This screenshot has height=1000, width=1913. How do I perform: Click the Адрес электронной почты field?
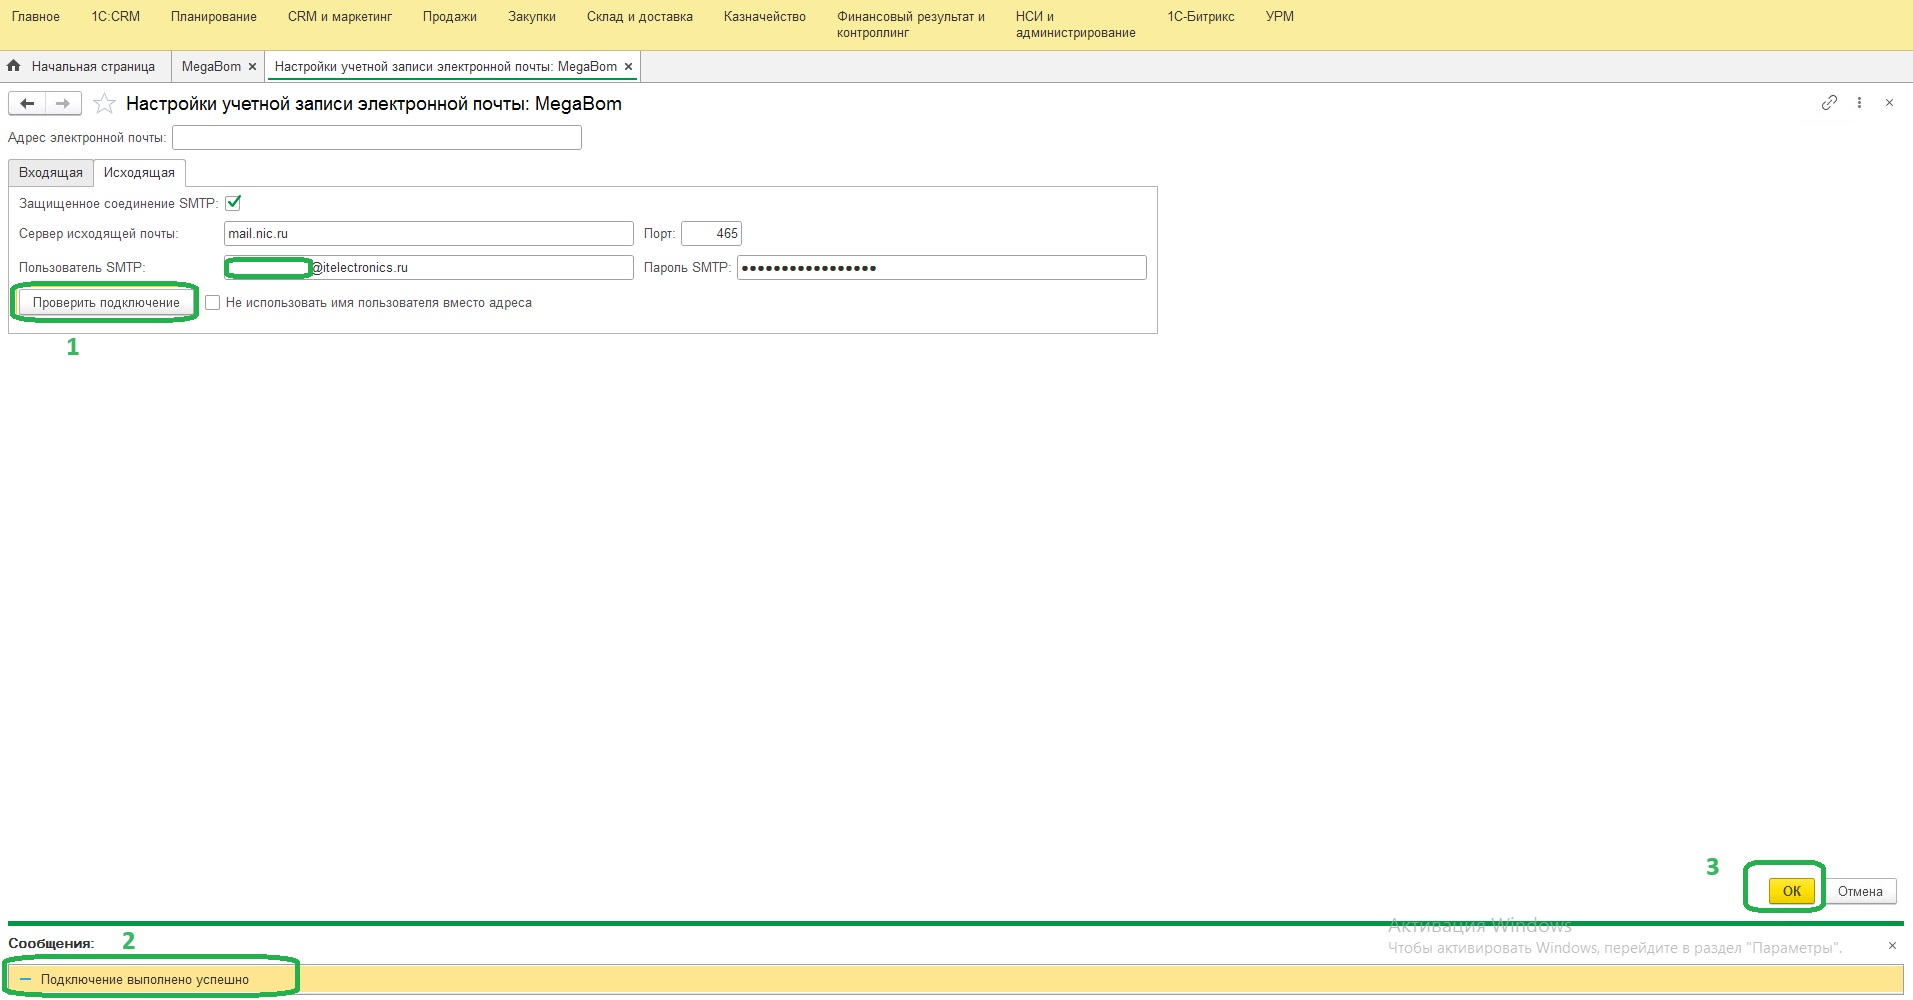coord(376,138)
